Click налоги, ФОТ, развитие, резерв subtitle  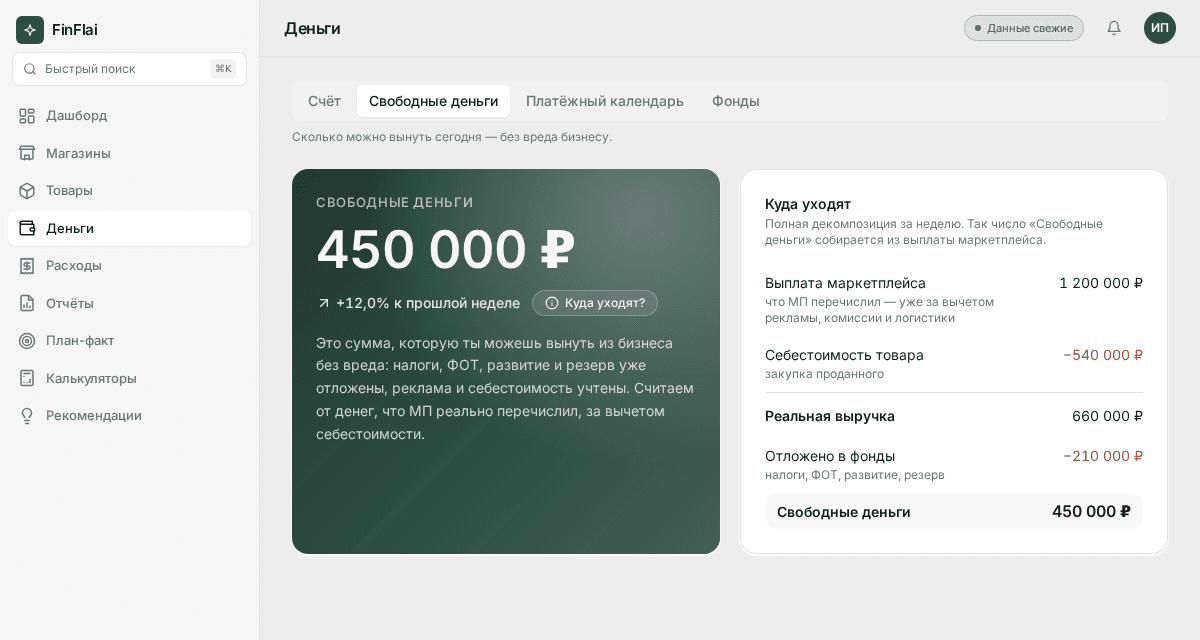click(855, 475)
